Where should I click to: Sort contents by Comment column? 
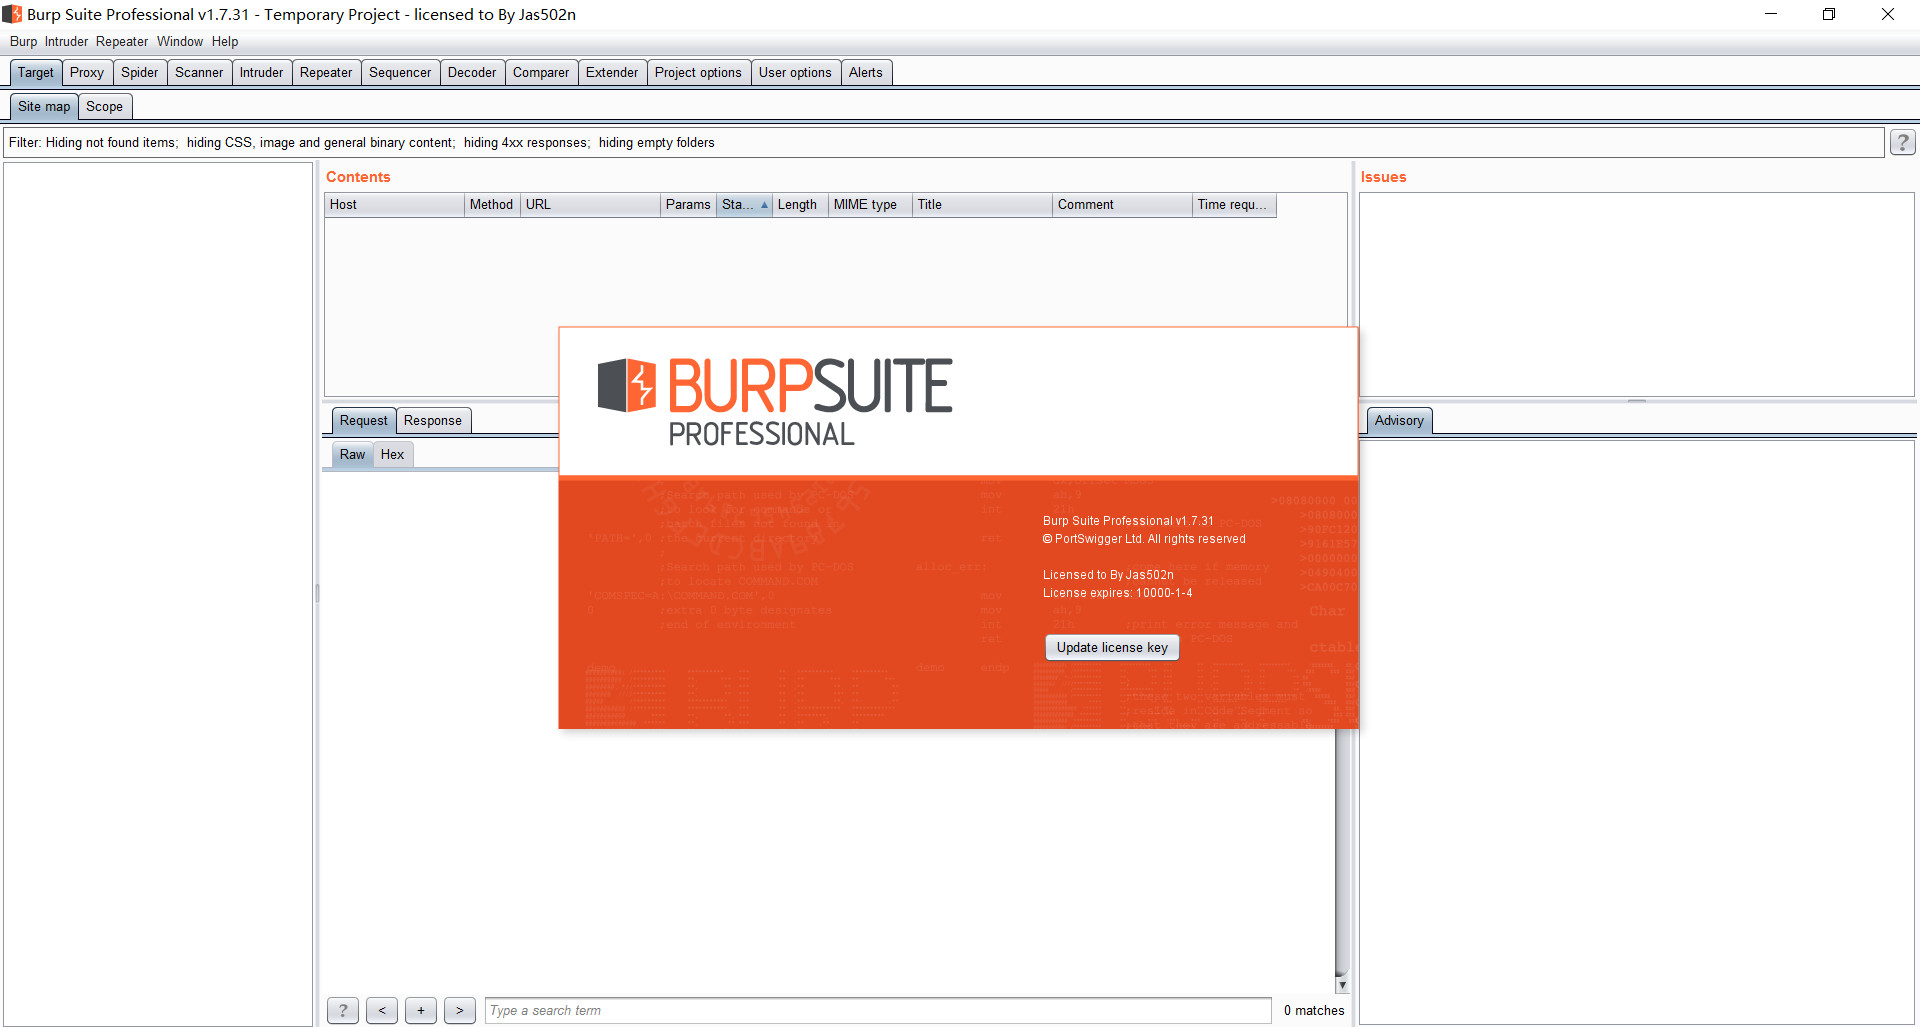(1122, 205)
